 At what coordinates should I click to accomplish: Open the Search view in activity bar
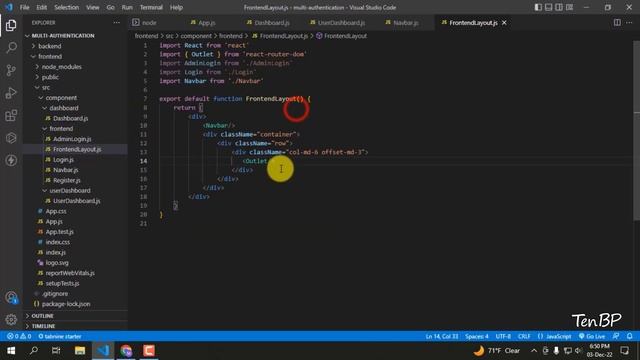11,48
